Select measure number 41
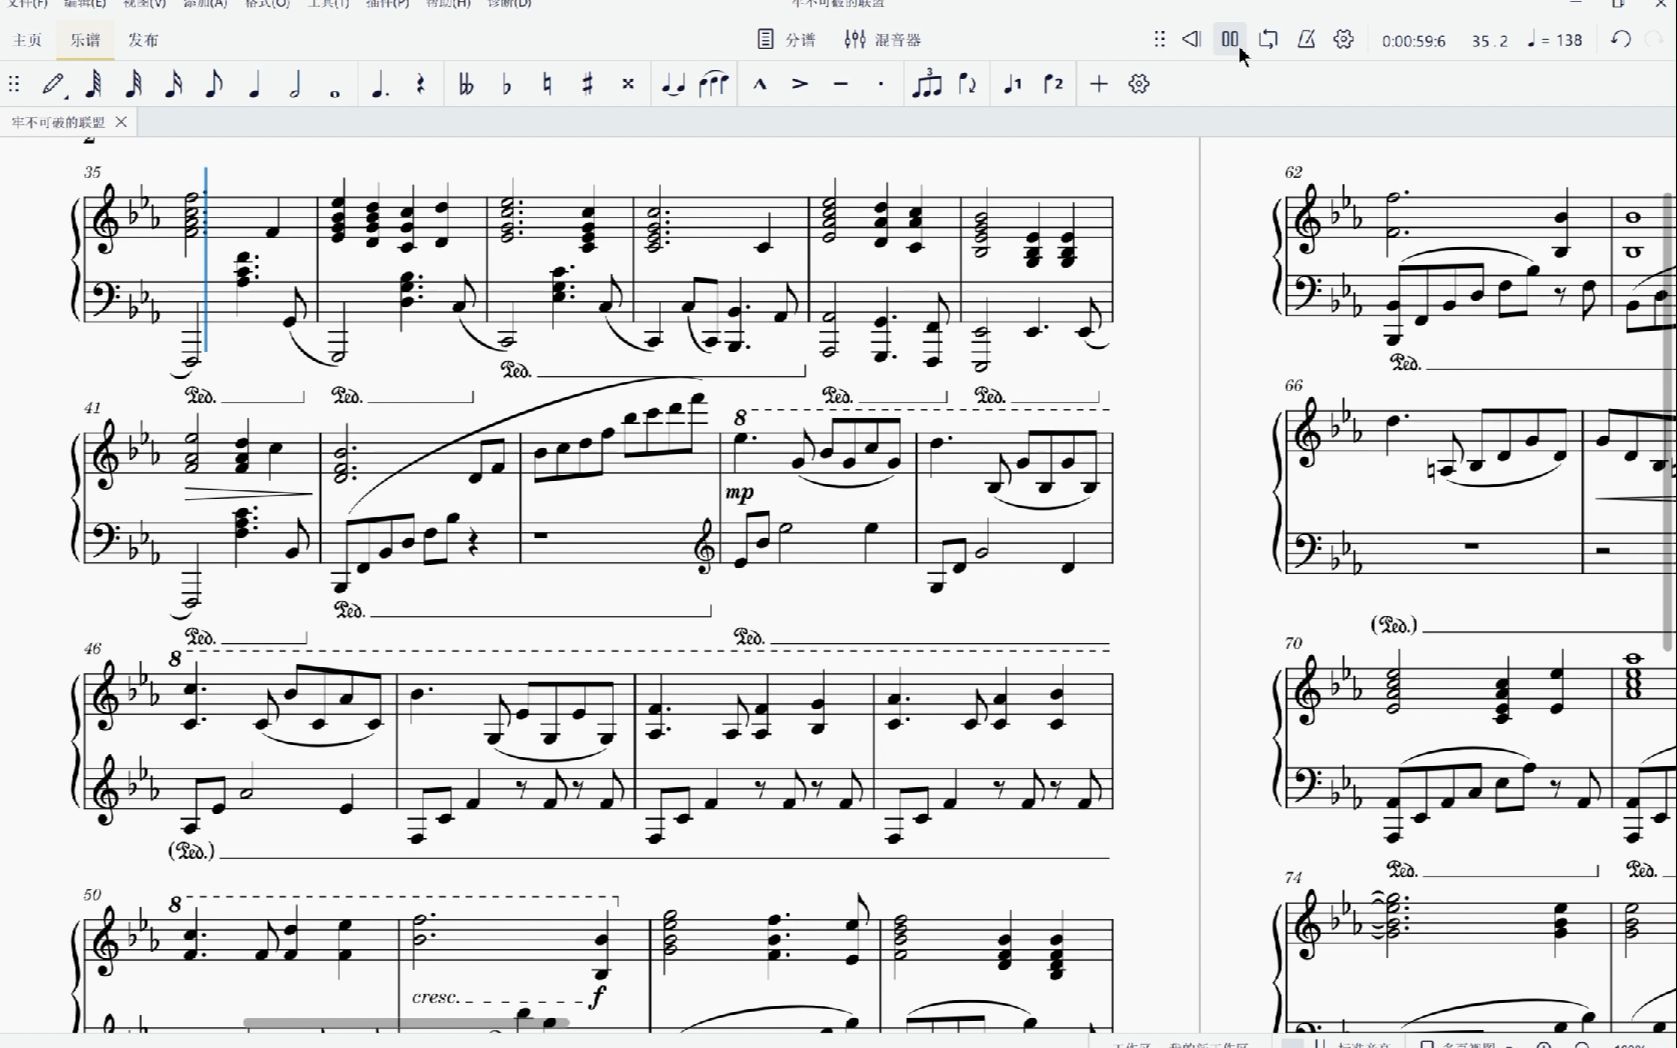Screen dimensions: 1677x1048 click(x=92, y=408)
